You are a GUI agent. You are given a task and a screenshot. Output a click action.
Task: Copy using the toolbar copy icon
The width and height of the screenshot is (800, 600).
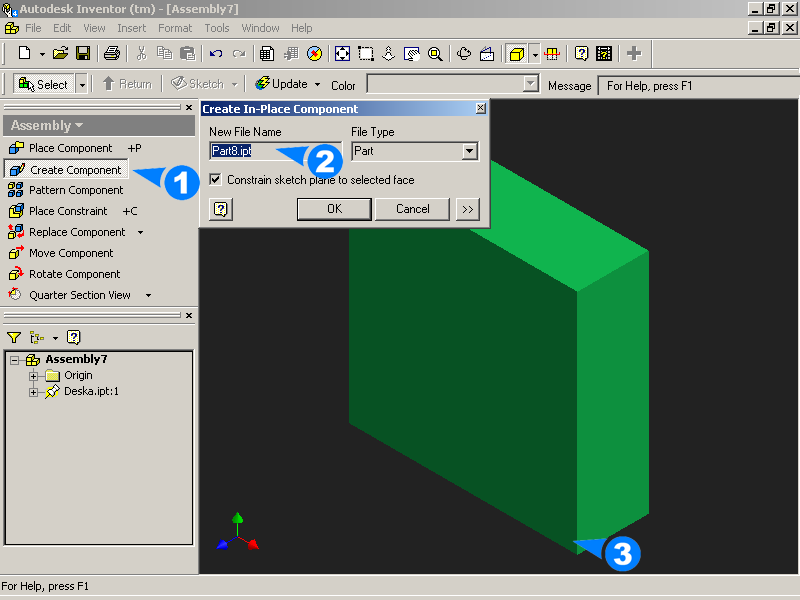tap(164, 53)
